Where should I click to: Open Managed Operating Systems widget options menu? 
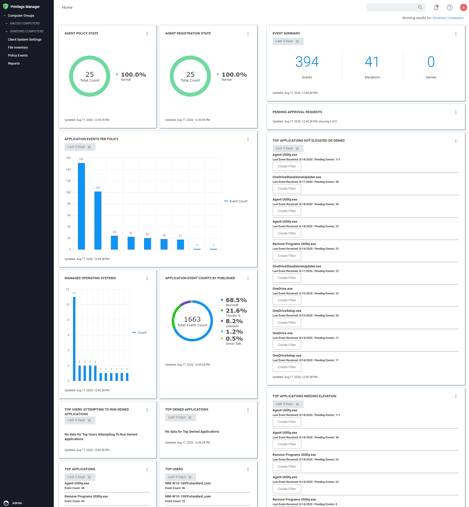point(147,278)
